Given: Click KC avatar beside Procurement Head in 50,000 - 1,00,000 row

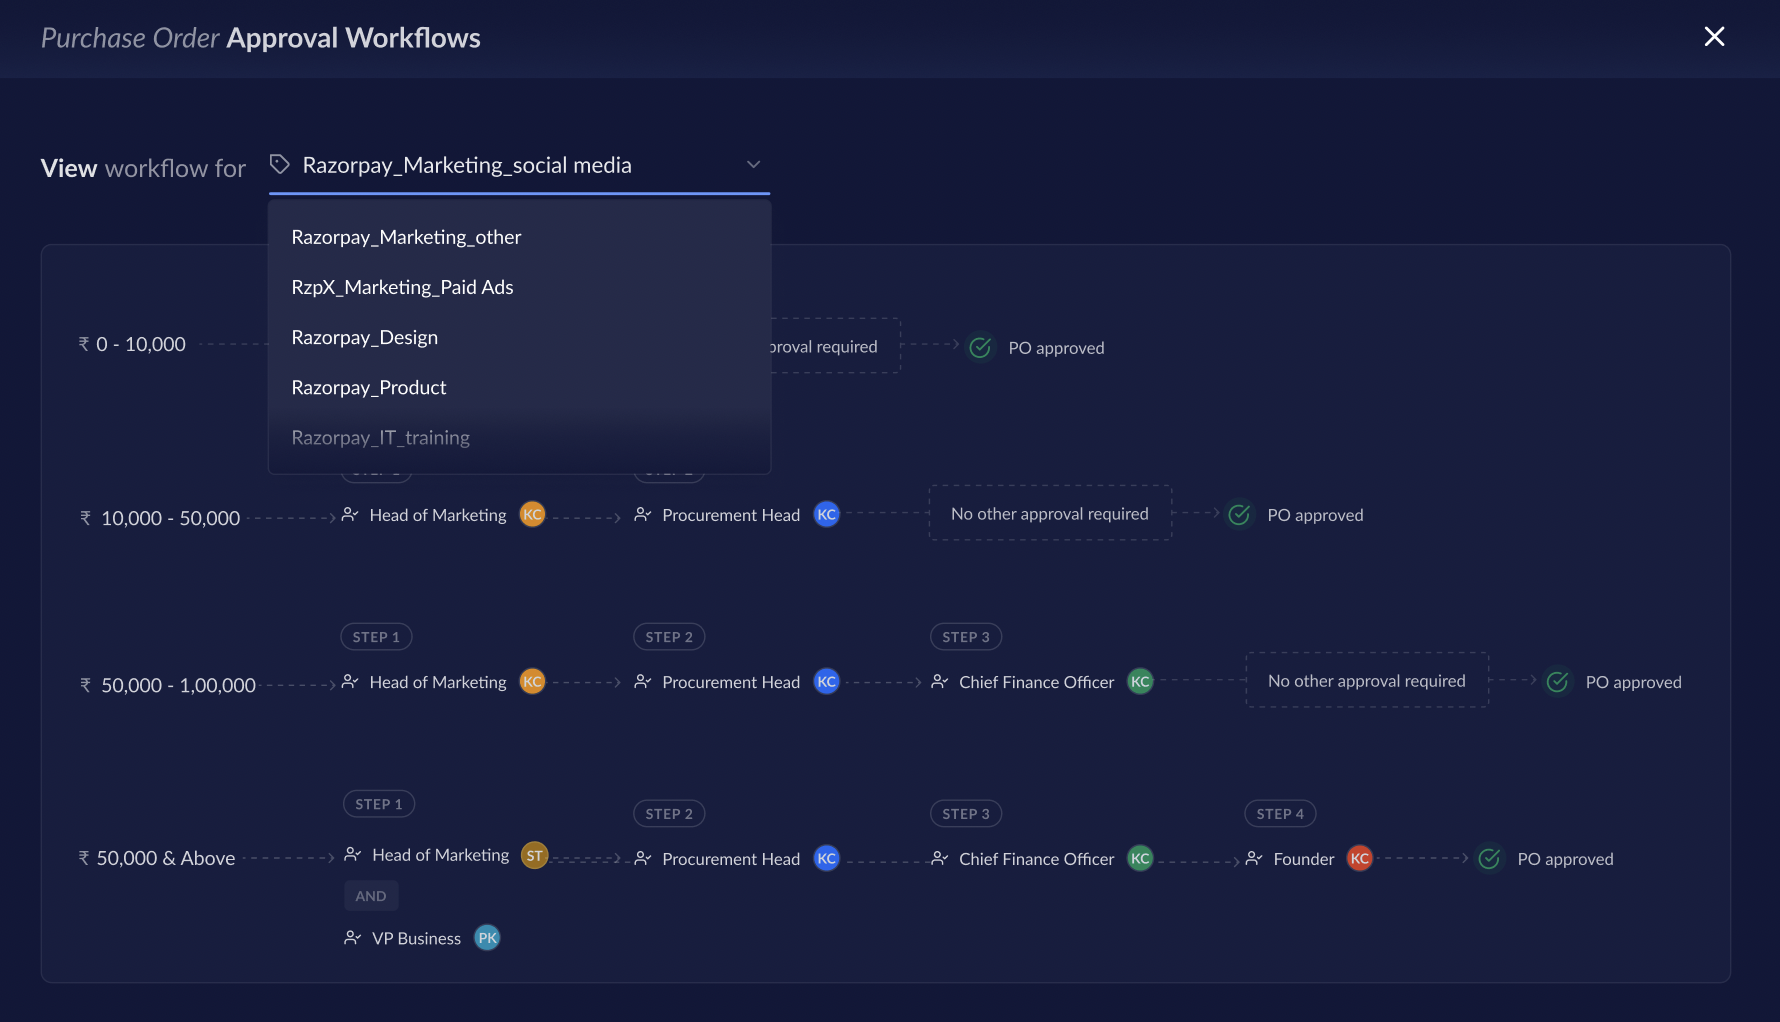Looking at the screenshot, I should click(x=826, y=681).
